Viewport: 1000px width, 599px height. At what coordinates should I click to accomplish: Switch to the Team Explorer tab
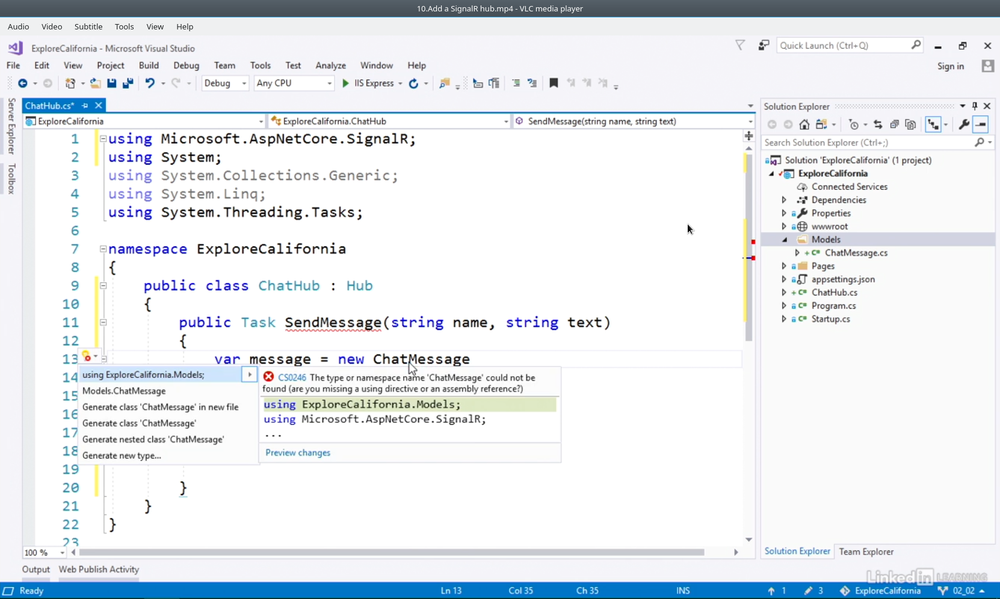[x=866, y=551]
